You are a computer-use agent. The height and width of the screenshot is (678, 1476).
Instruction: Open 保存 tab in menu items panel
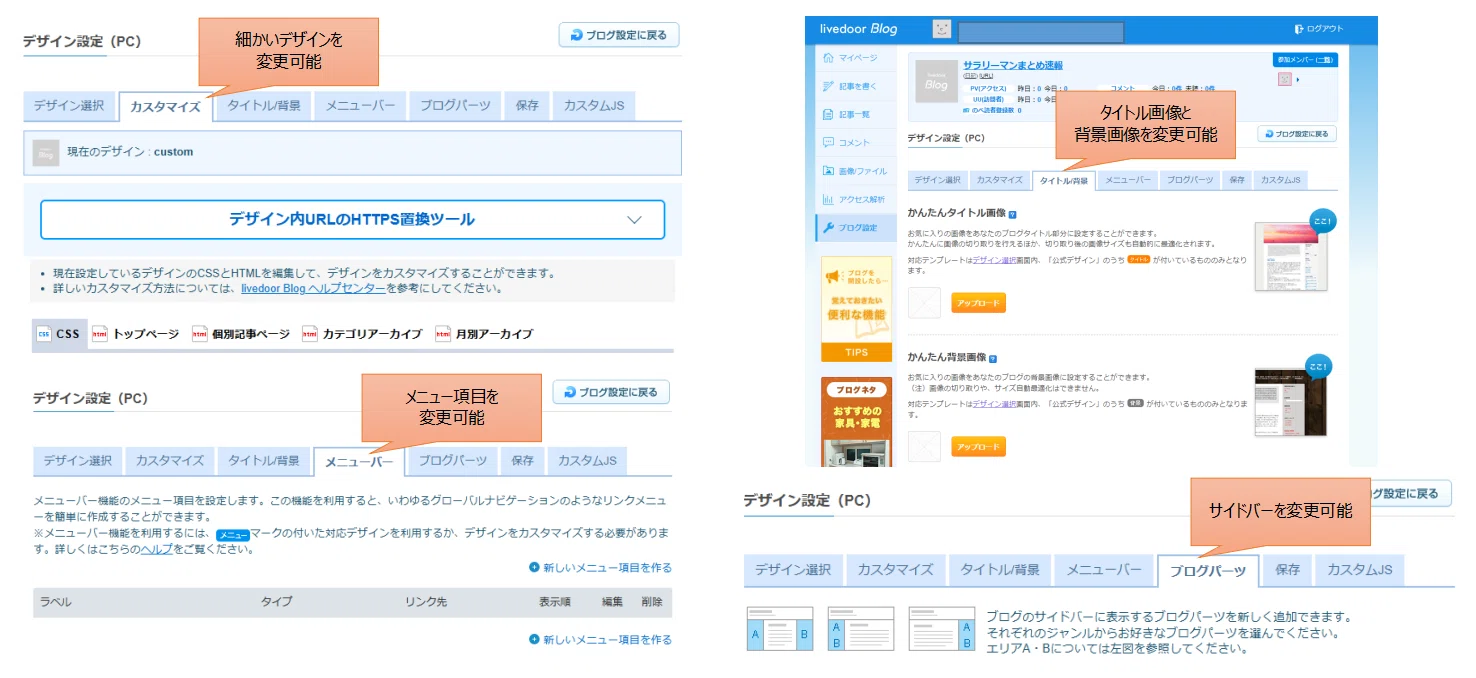pos(522,460)
